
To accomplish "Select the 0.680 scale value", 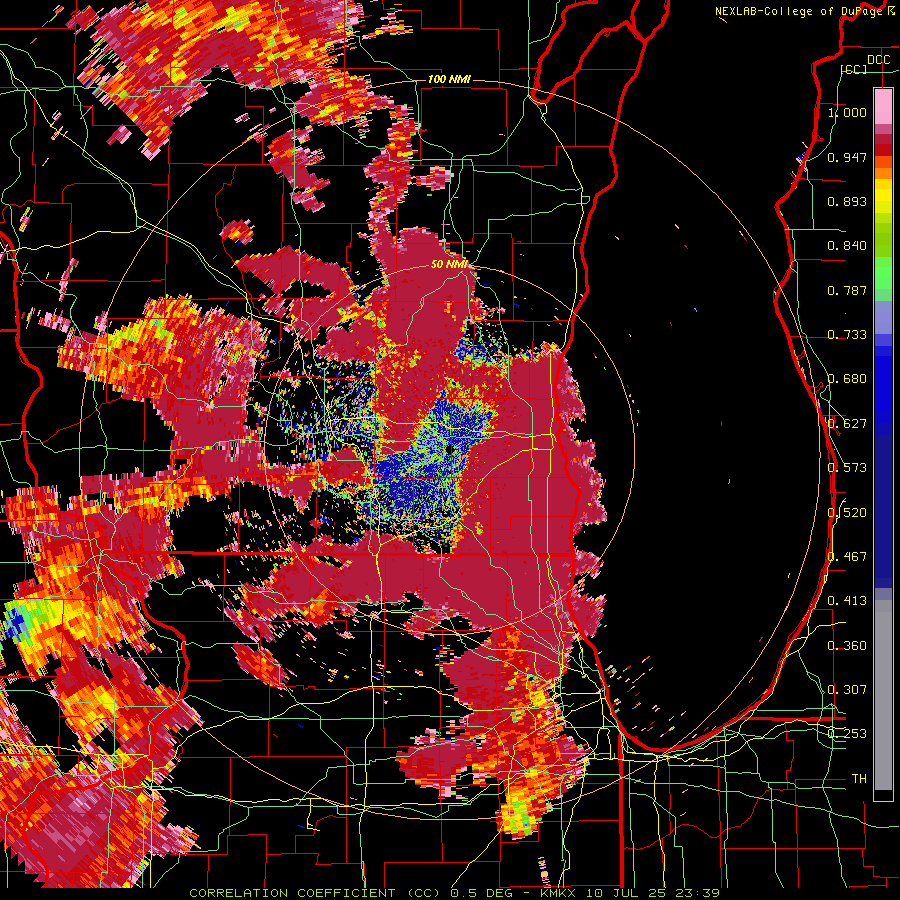I will [847, 379].
